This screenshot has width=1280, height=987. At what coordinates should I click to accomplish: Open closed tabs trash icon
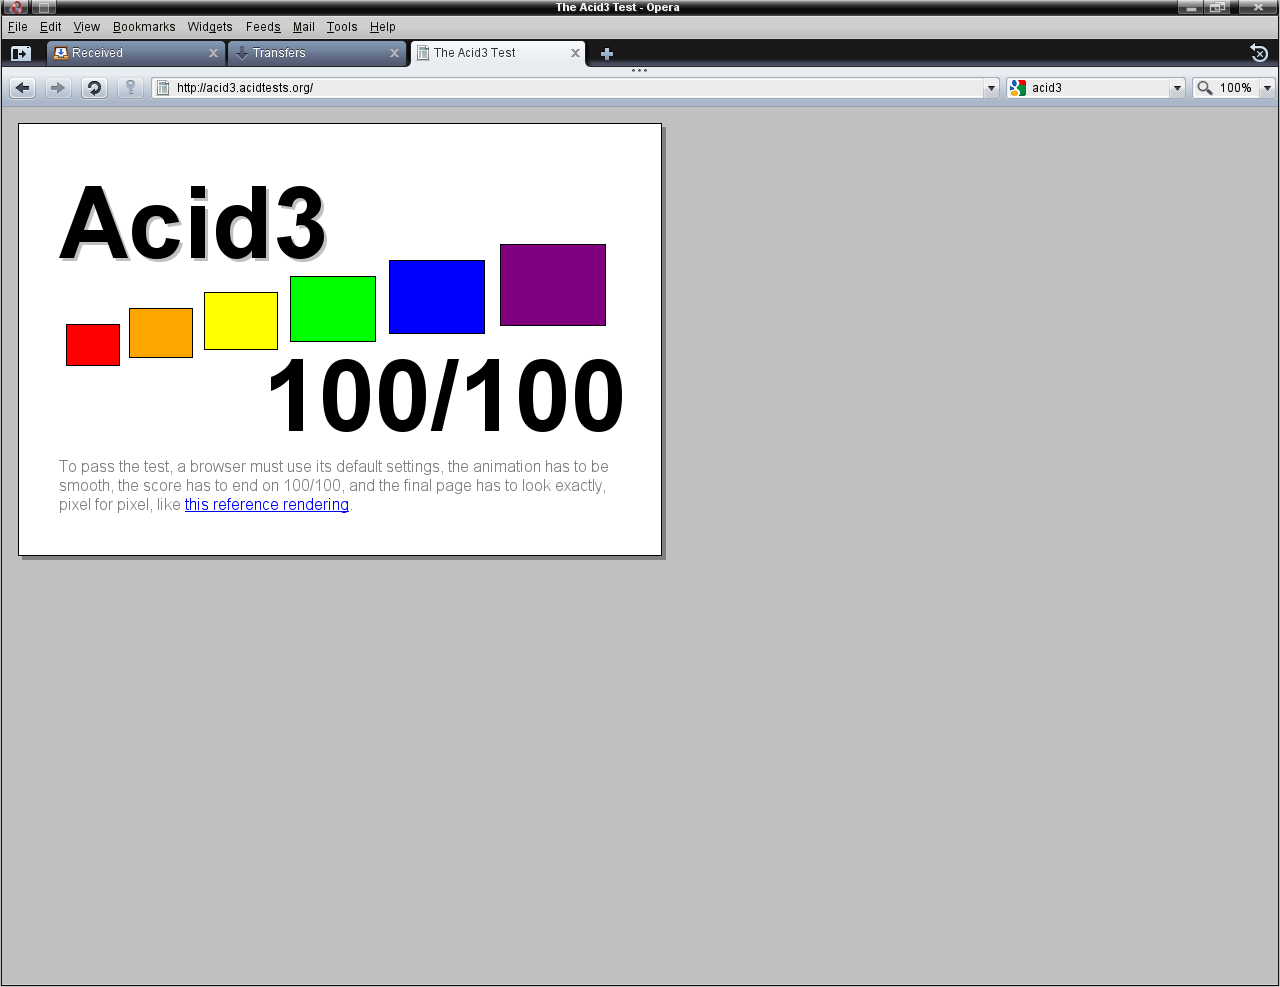click(1259, 53)
